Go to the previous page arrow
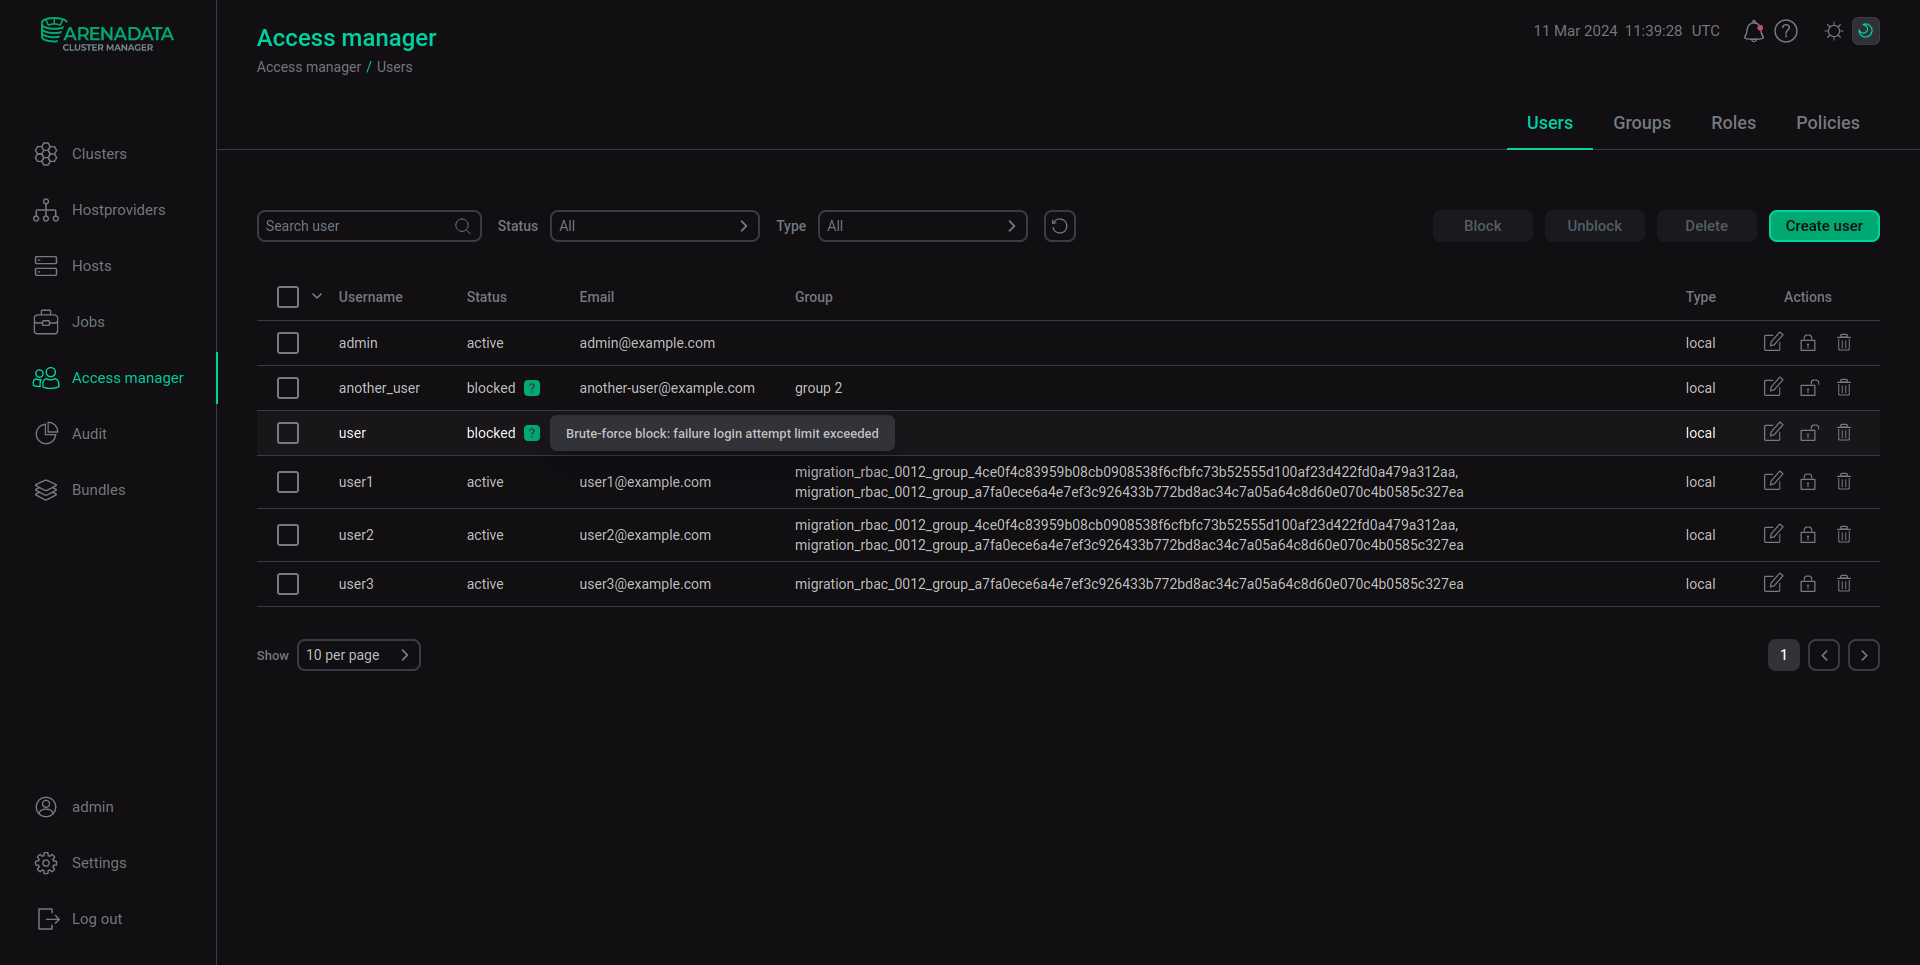 coord(1824,655)
